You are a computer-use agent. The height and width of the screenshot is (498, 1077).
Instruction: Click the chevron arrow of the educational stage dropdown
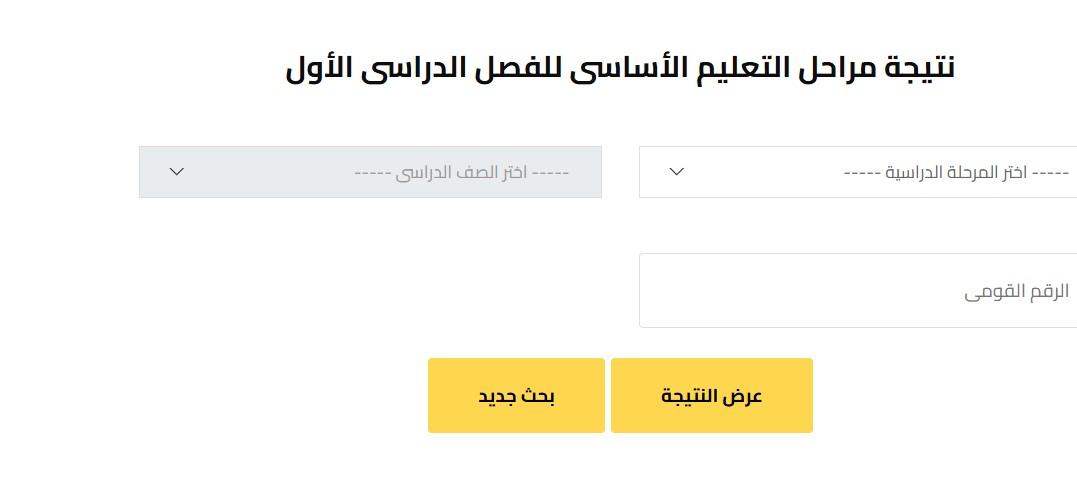676,171
